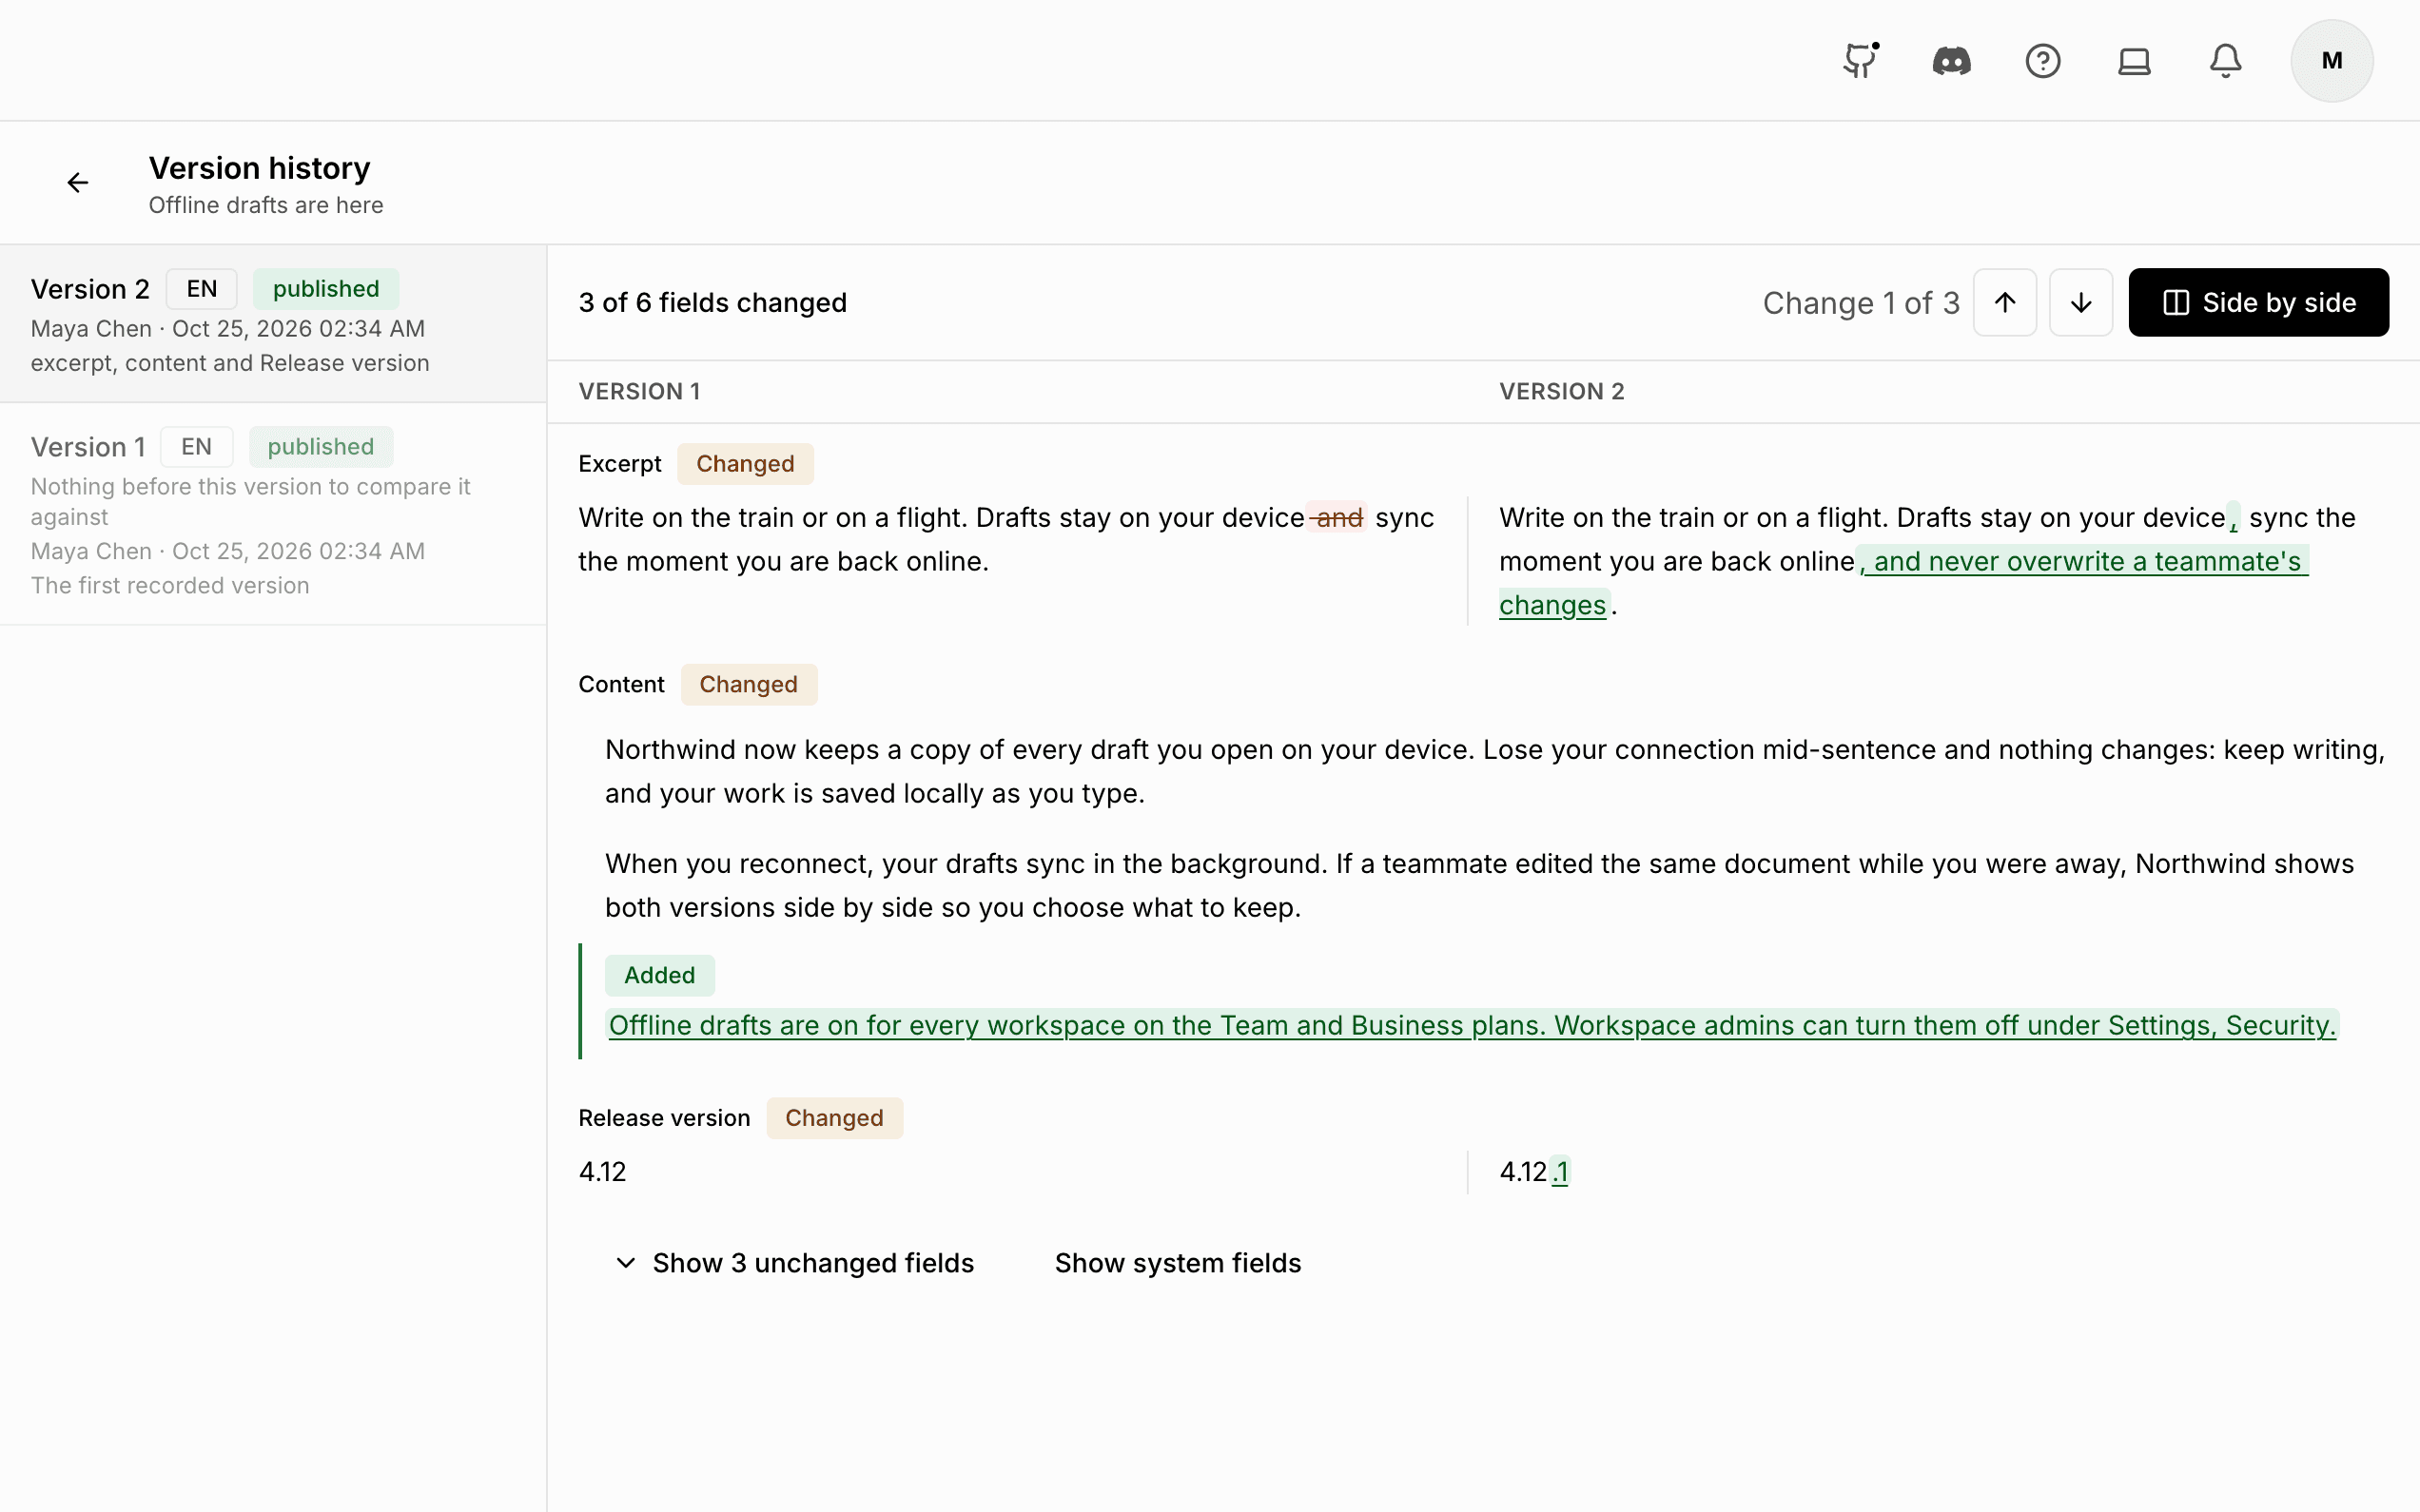This screenshot has height=1512, width=2420.
Task: Click the Version 1 published badge
Action: pos(321,447)
